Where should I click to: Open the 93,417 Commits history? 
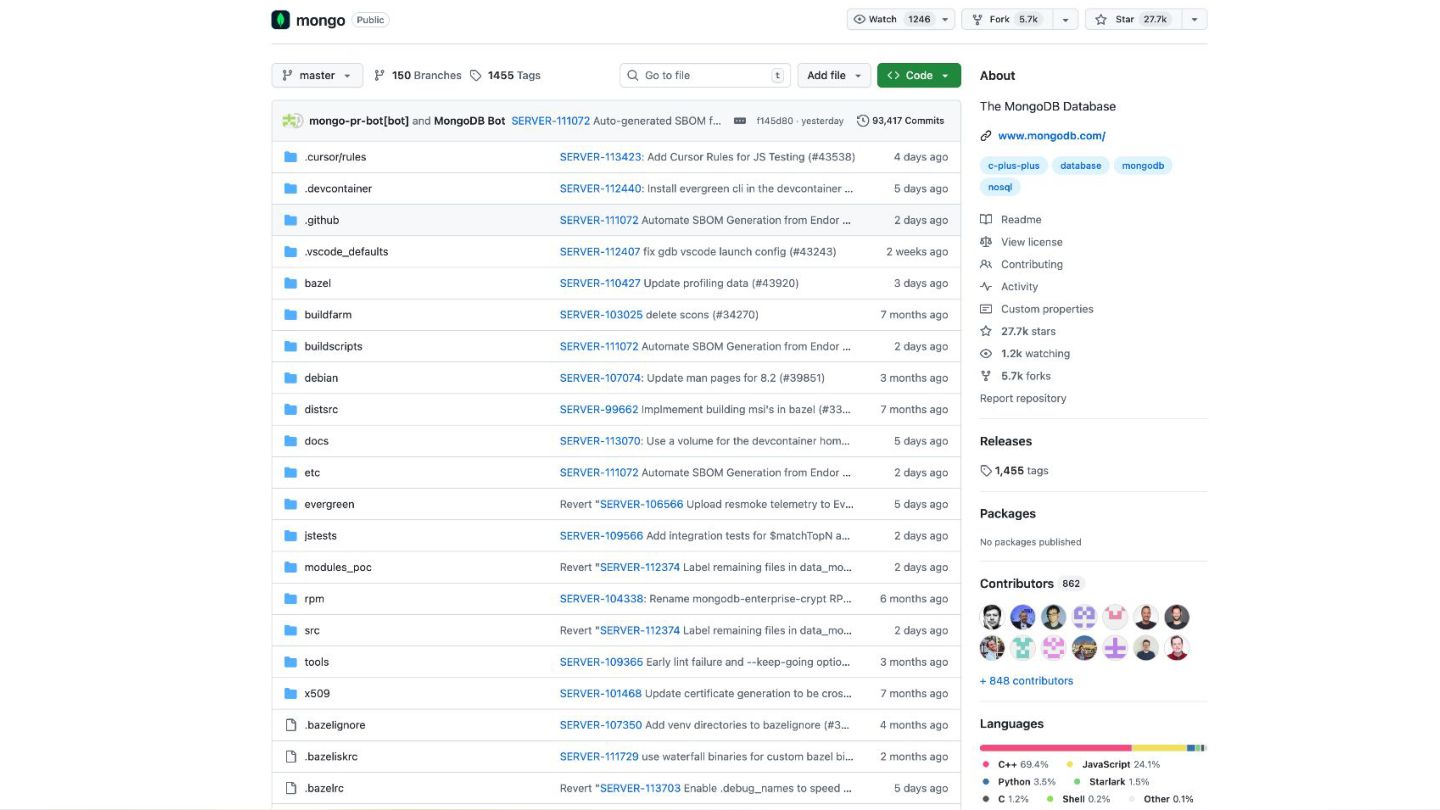pyautogui.click(x=901, y=121)
